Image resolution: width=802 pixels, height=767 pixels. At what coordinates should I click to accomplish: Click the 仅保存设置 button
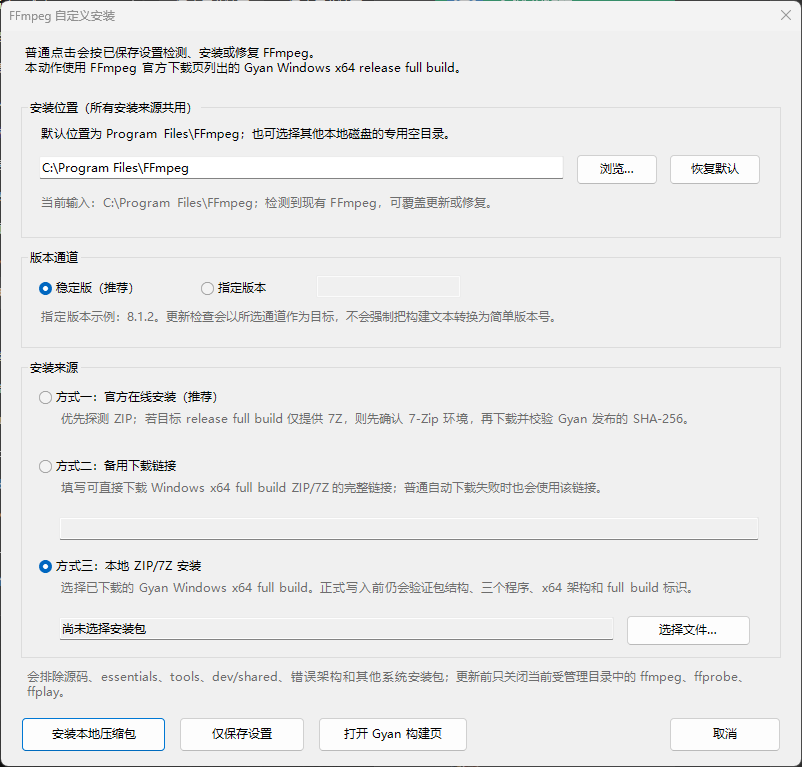(242, 734)
